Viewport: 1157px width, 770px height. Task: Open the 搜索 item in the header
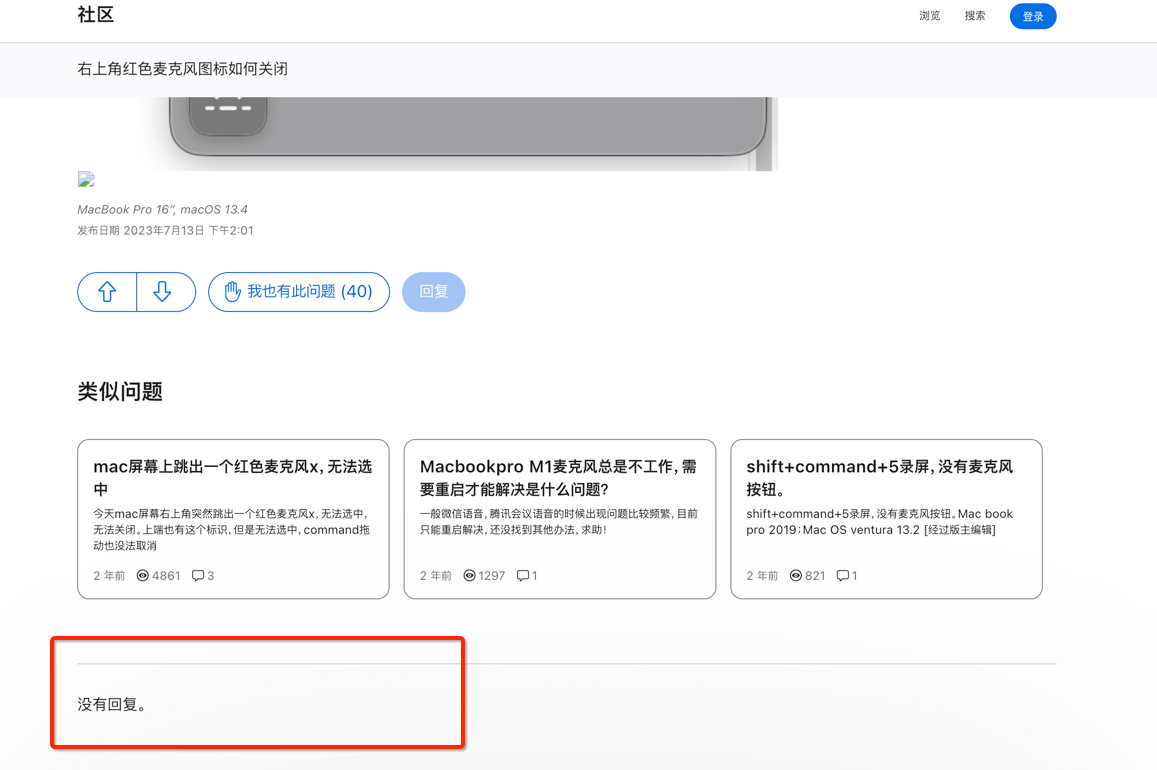click(x=975, y=16)
